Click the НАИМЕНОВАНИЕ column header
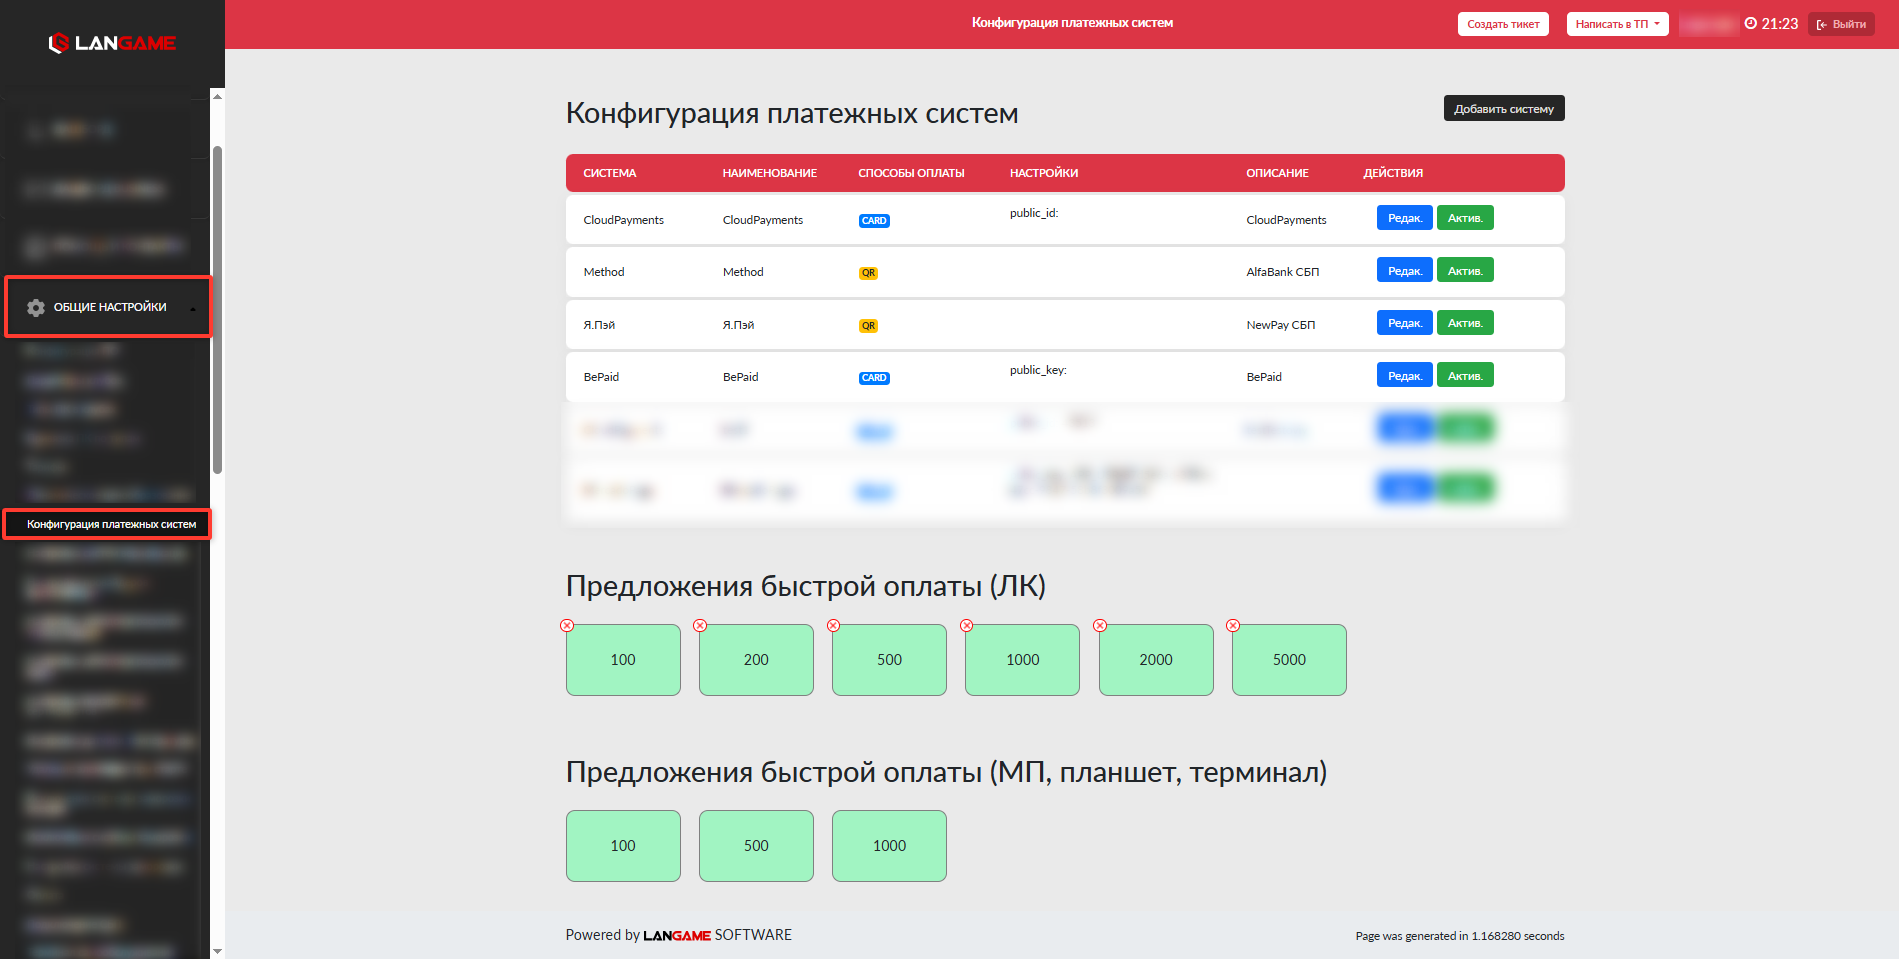The width and height of the screenshot is (1899, 959). click(770, 173)
